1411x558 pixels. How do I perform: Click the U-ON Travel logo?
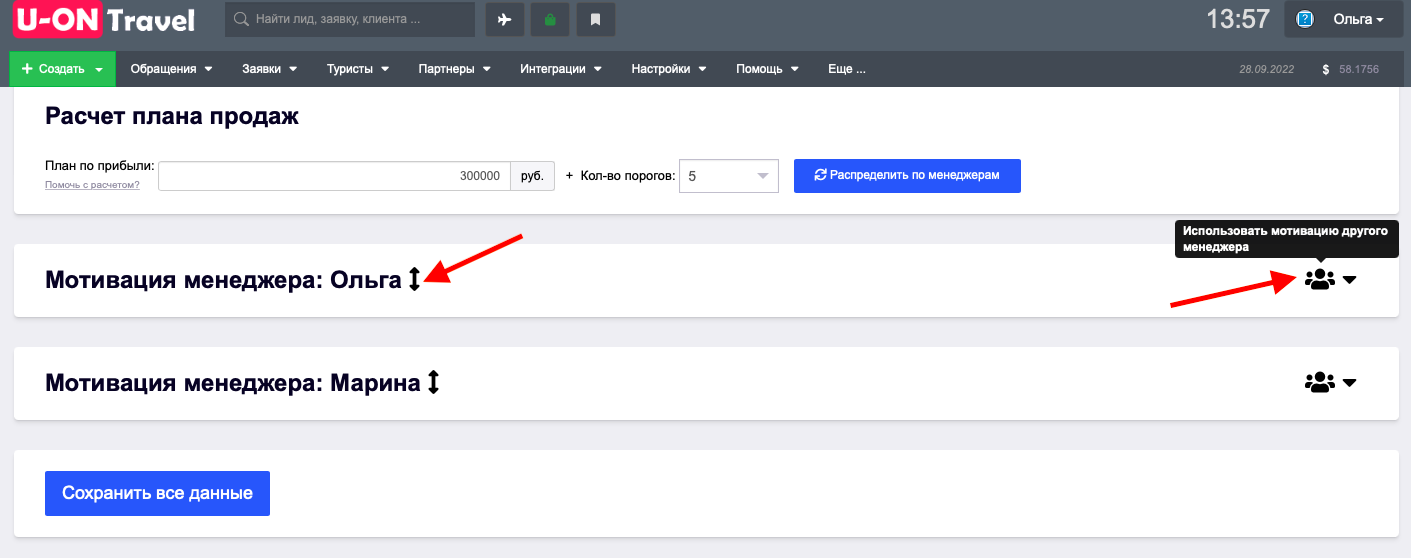pos(104,19)
